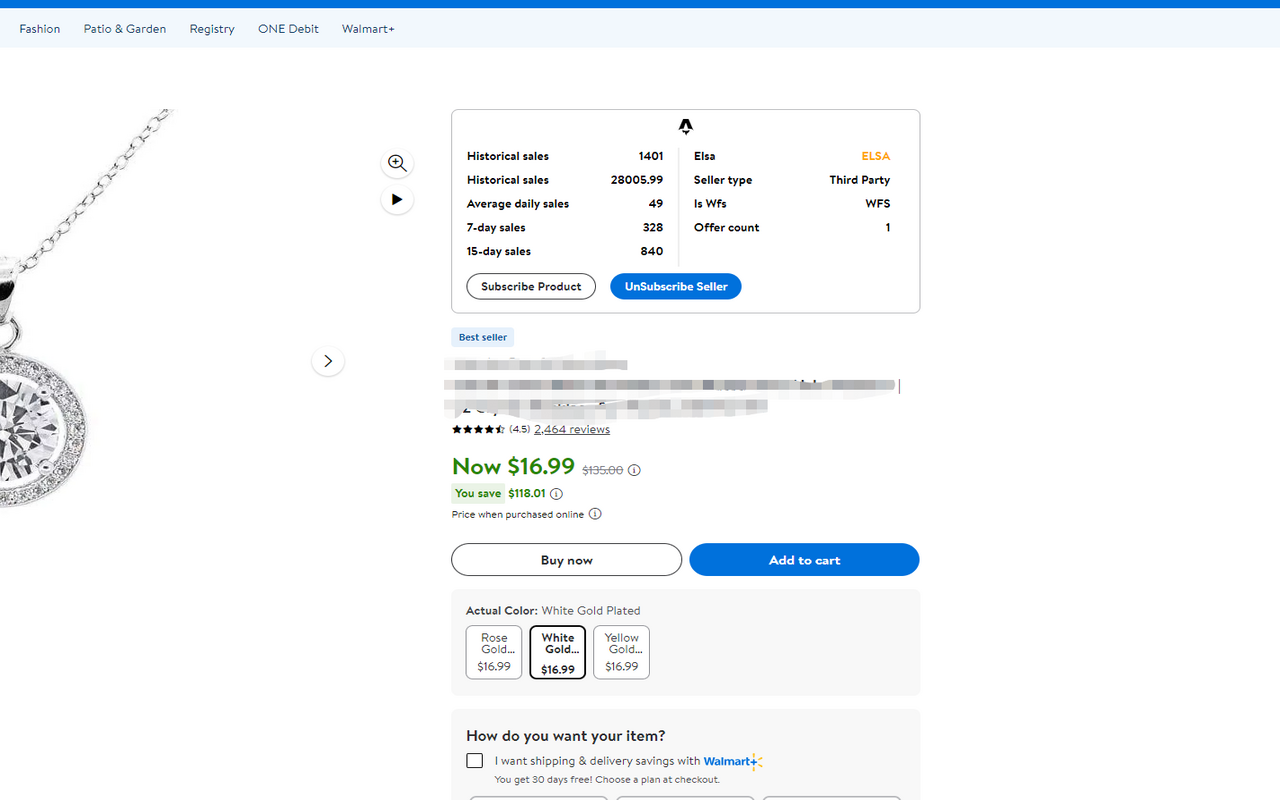Screen dimensions: 1280x800
Task: Click the Now $16.99 price
Action: click(513, 466)
